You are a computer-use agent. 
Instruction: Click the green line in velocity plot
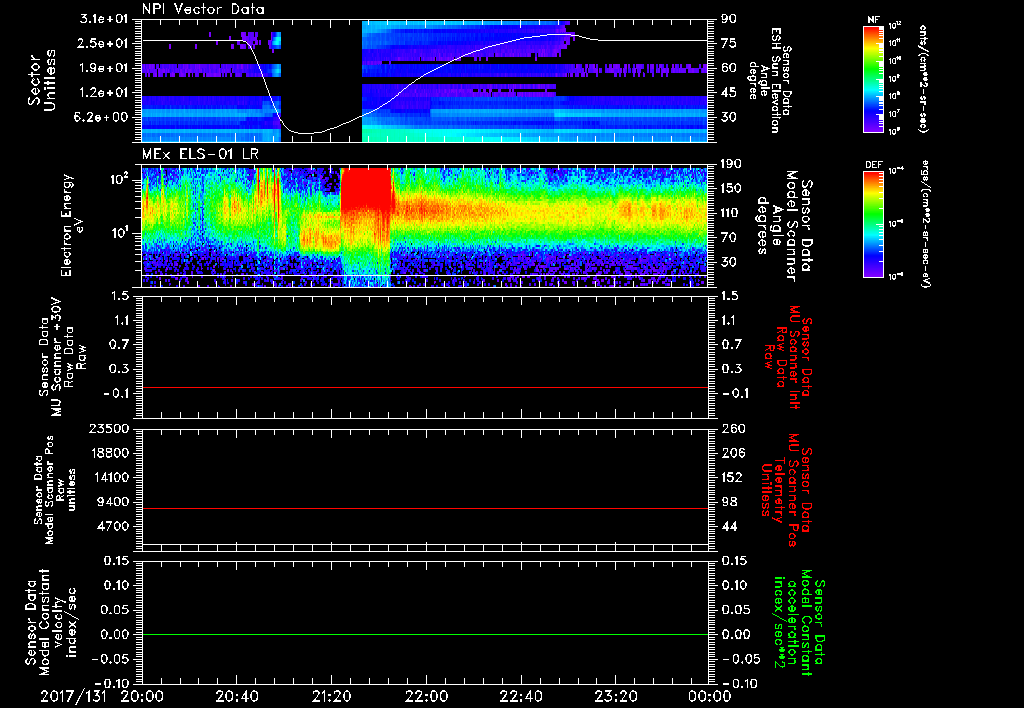425,634
